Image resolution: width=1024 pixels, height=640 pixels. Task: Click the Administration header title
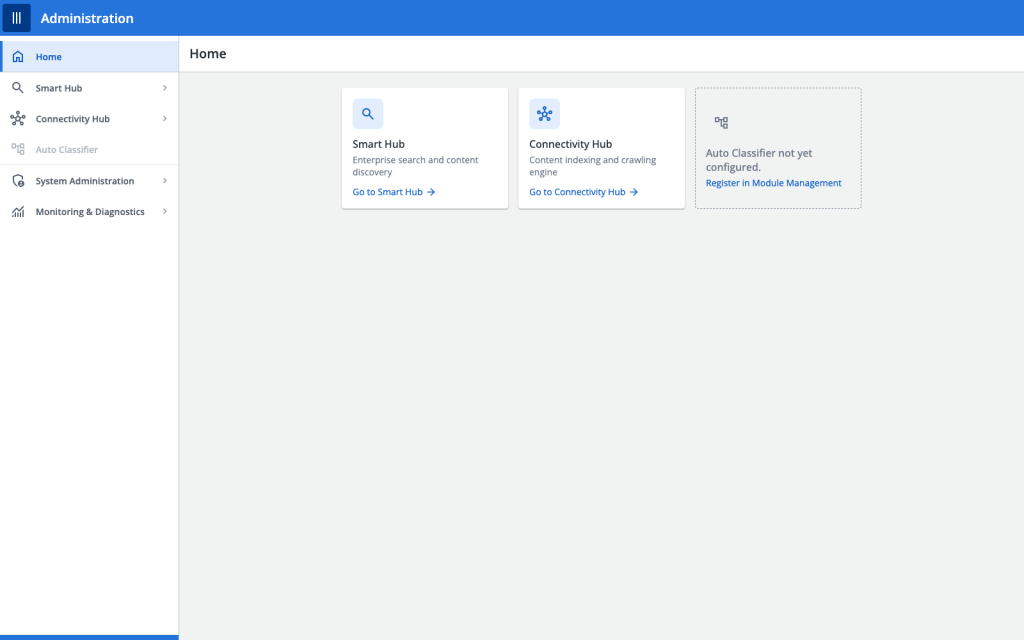(x=87, y=18)
